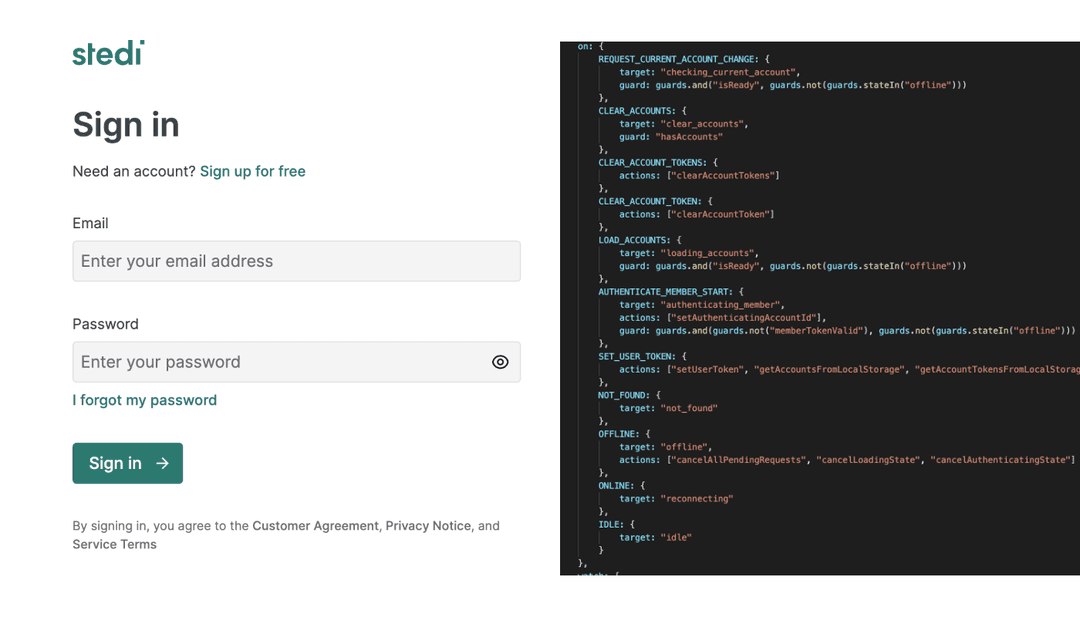Open the Customer Agreement link

tap(315, 526)
